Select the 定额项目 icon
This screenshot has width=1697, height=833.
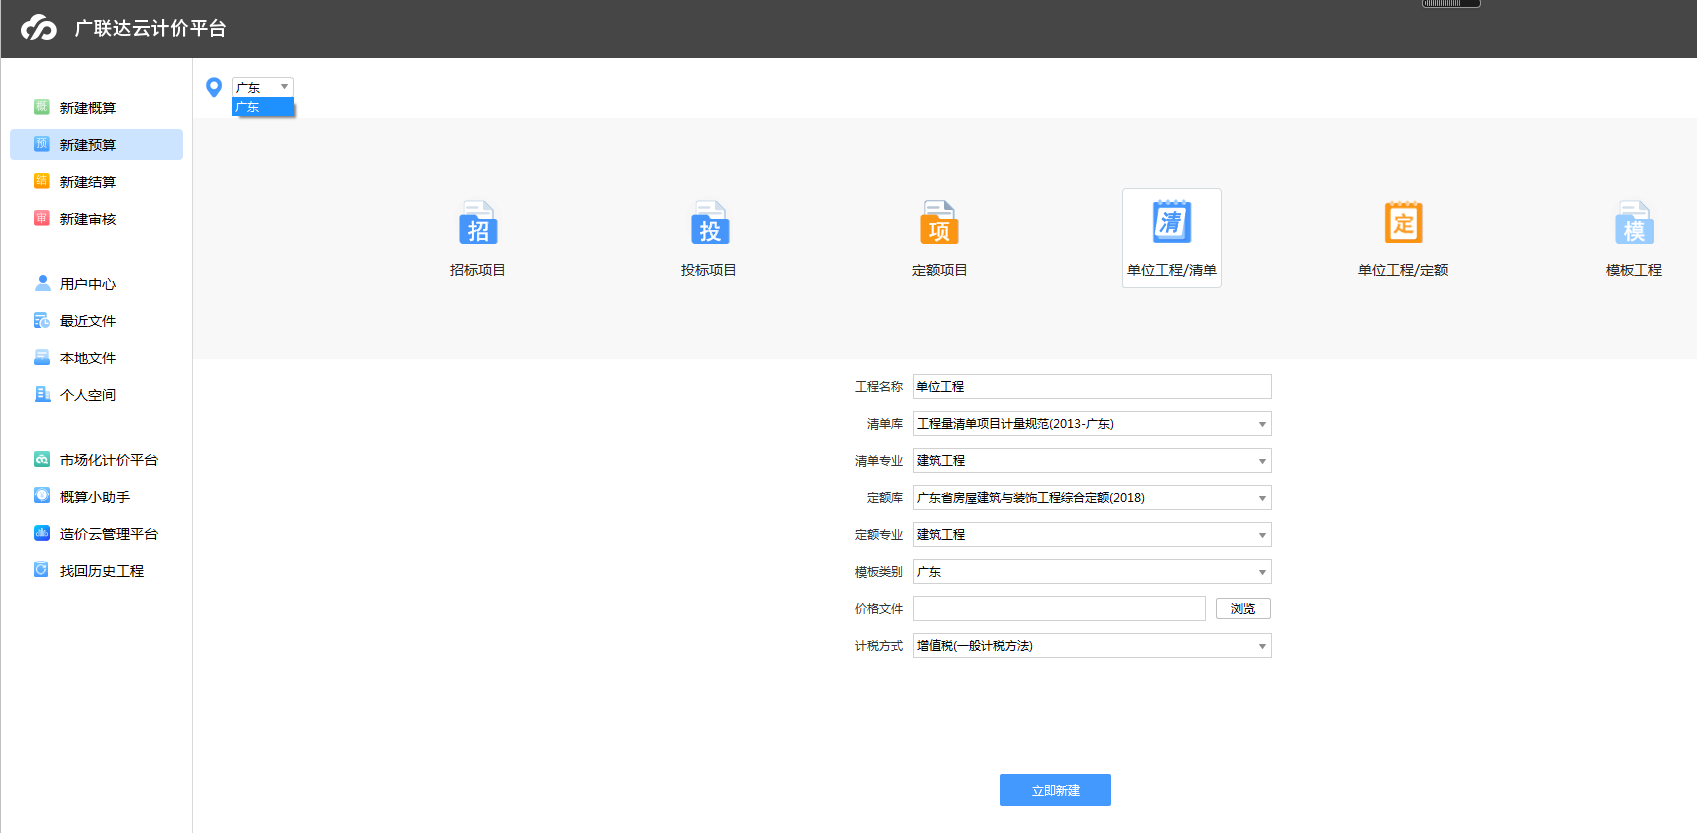point(940,223)
